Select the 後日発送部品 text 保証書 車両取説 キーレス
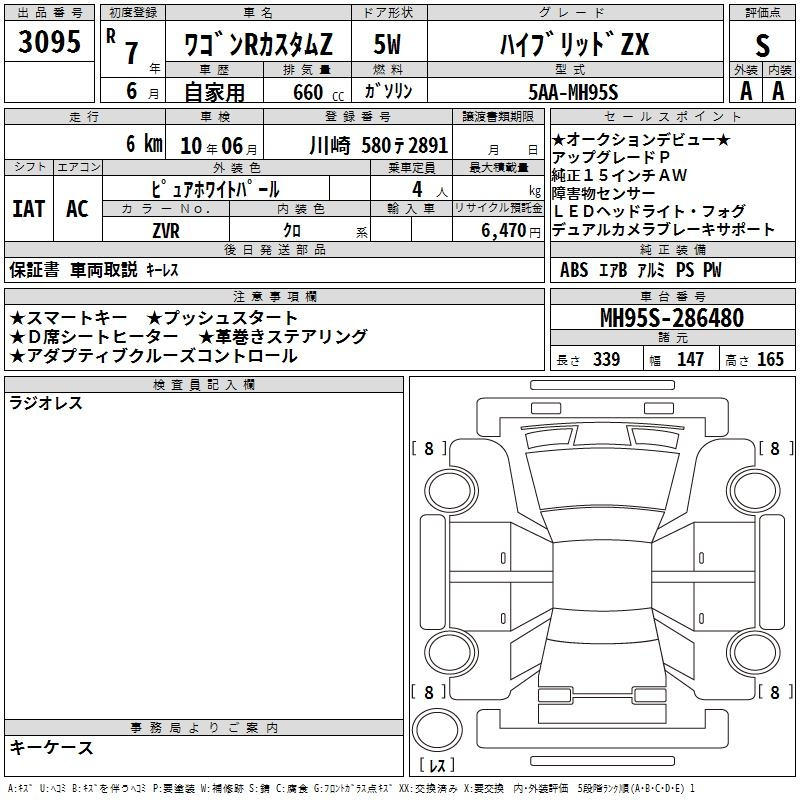The image size is (800, 800). 94,270
